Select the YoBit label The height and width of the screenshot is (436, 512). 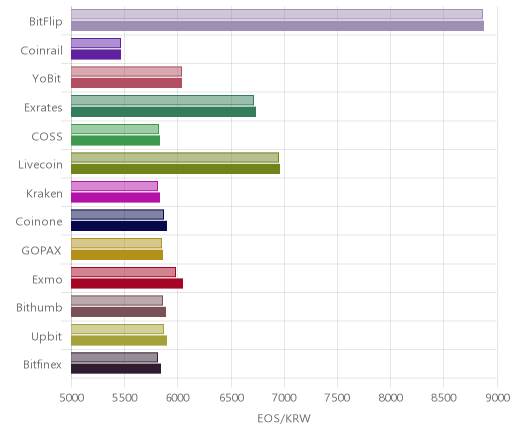click(x=47, y=79)
